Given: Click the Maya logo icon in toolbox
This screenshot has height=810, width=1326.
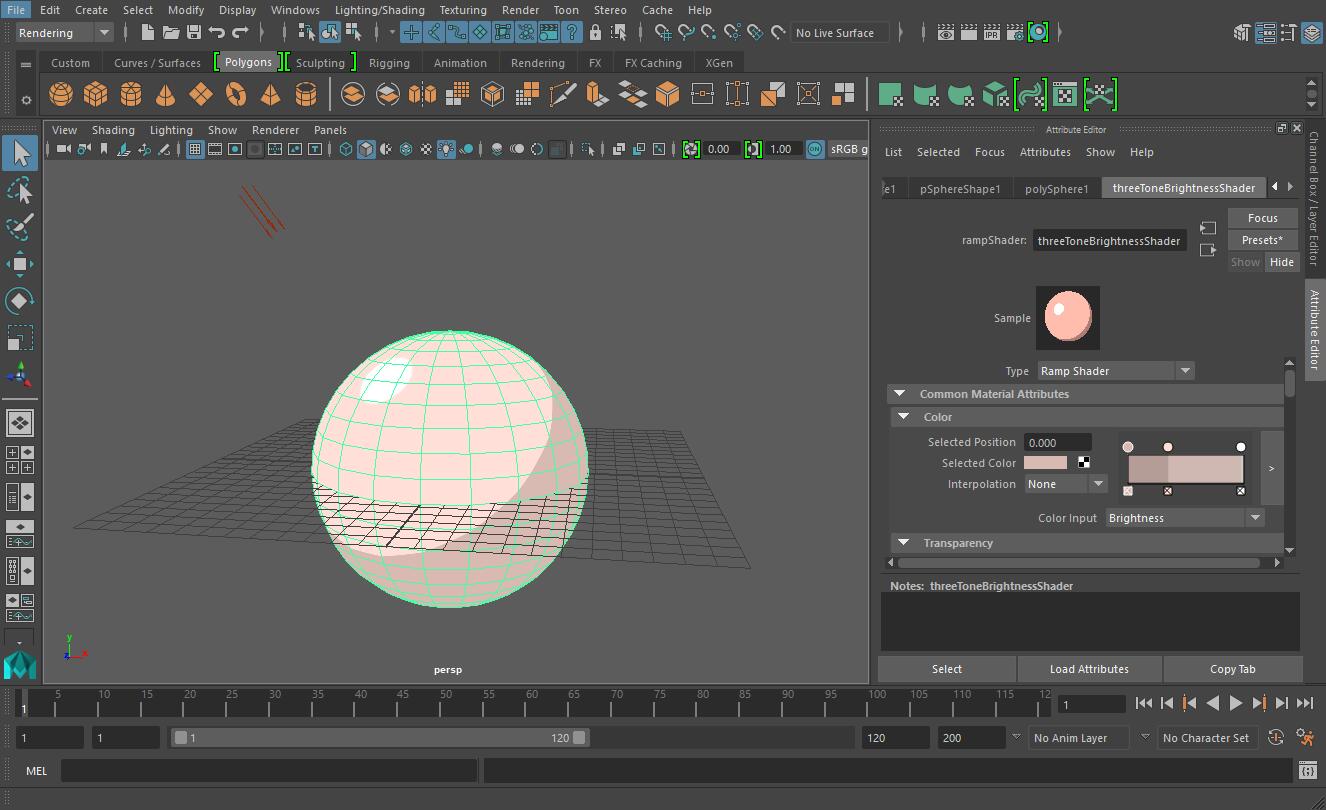Looking at the screenshot, I should click(x=20, y=665).
